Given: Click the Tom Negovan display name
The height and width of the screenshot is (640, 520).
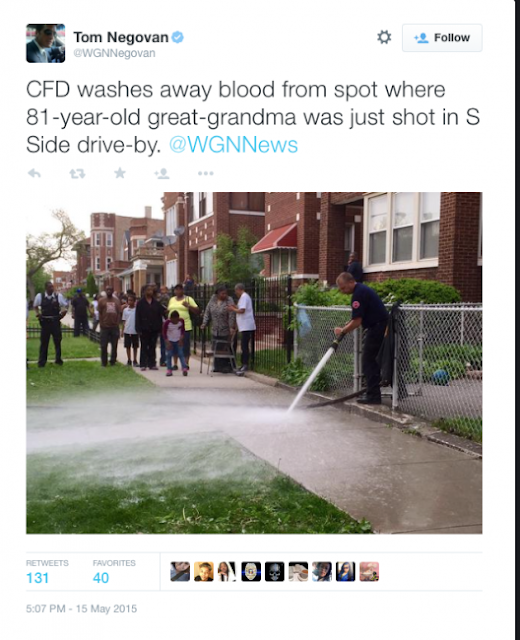Looking at the screenshot, I should pyautogui.click(x=121, y=37).
